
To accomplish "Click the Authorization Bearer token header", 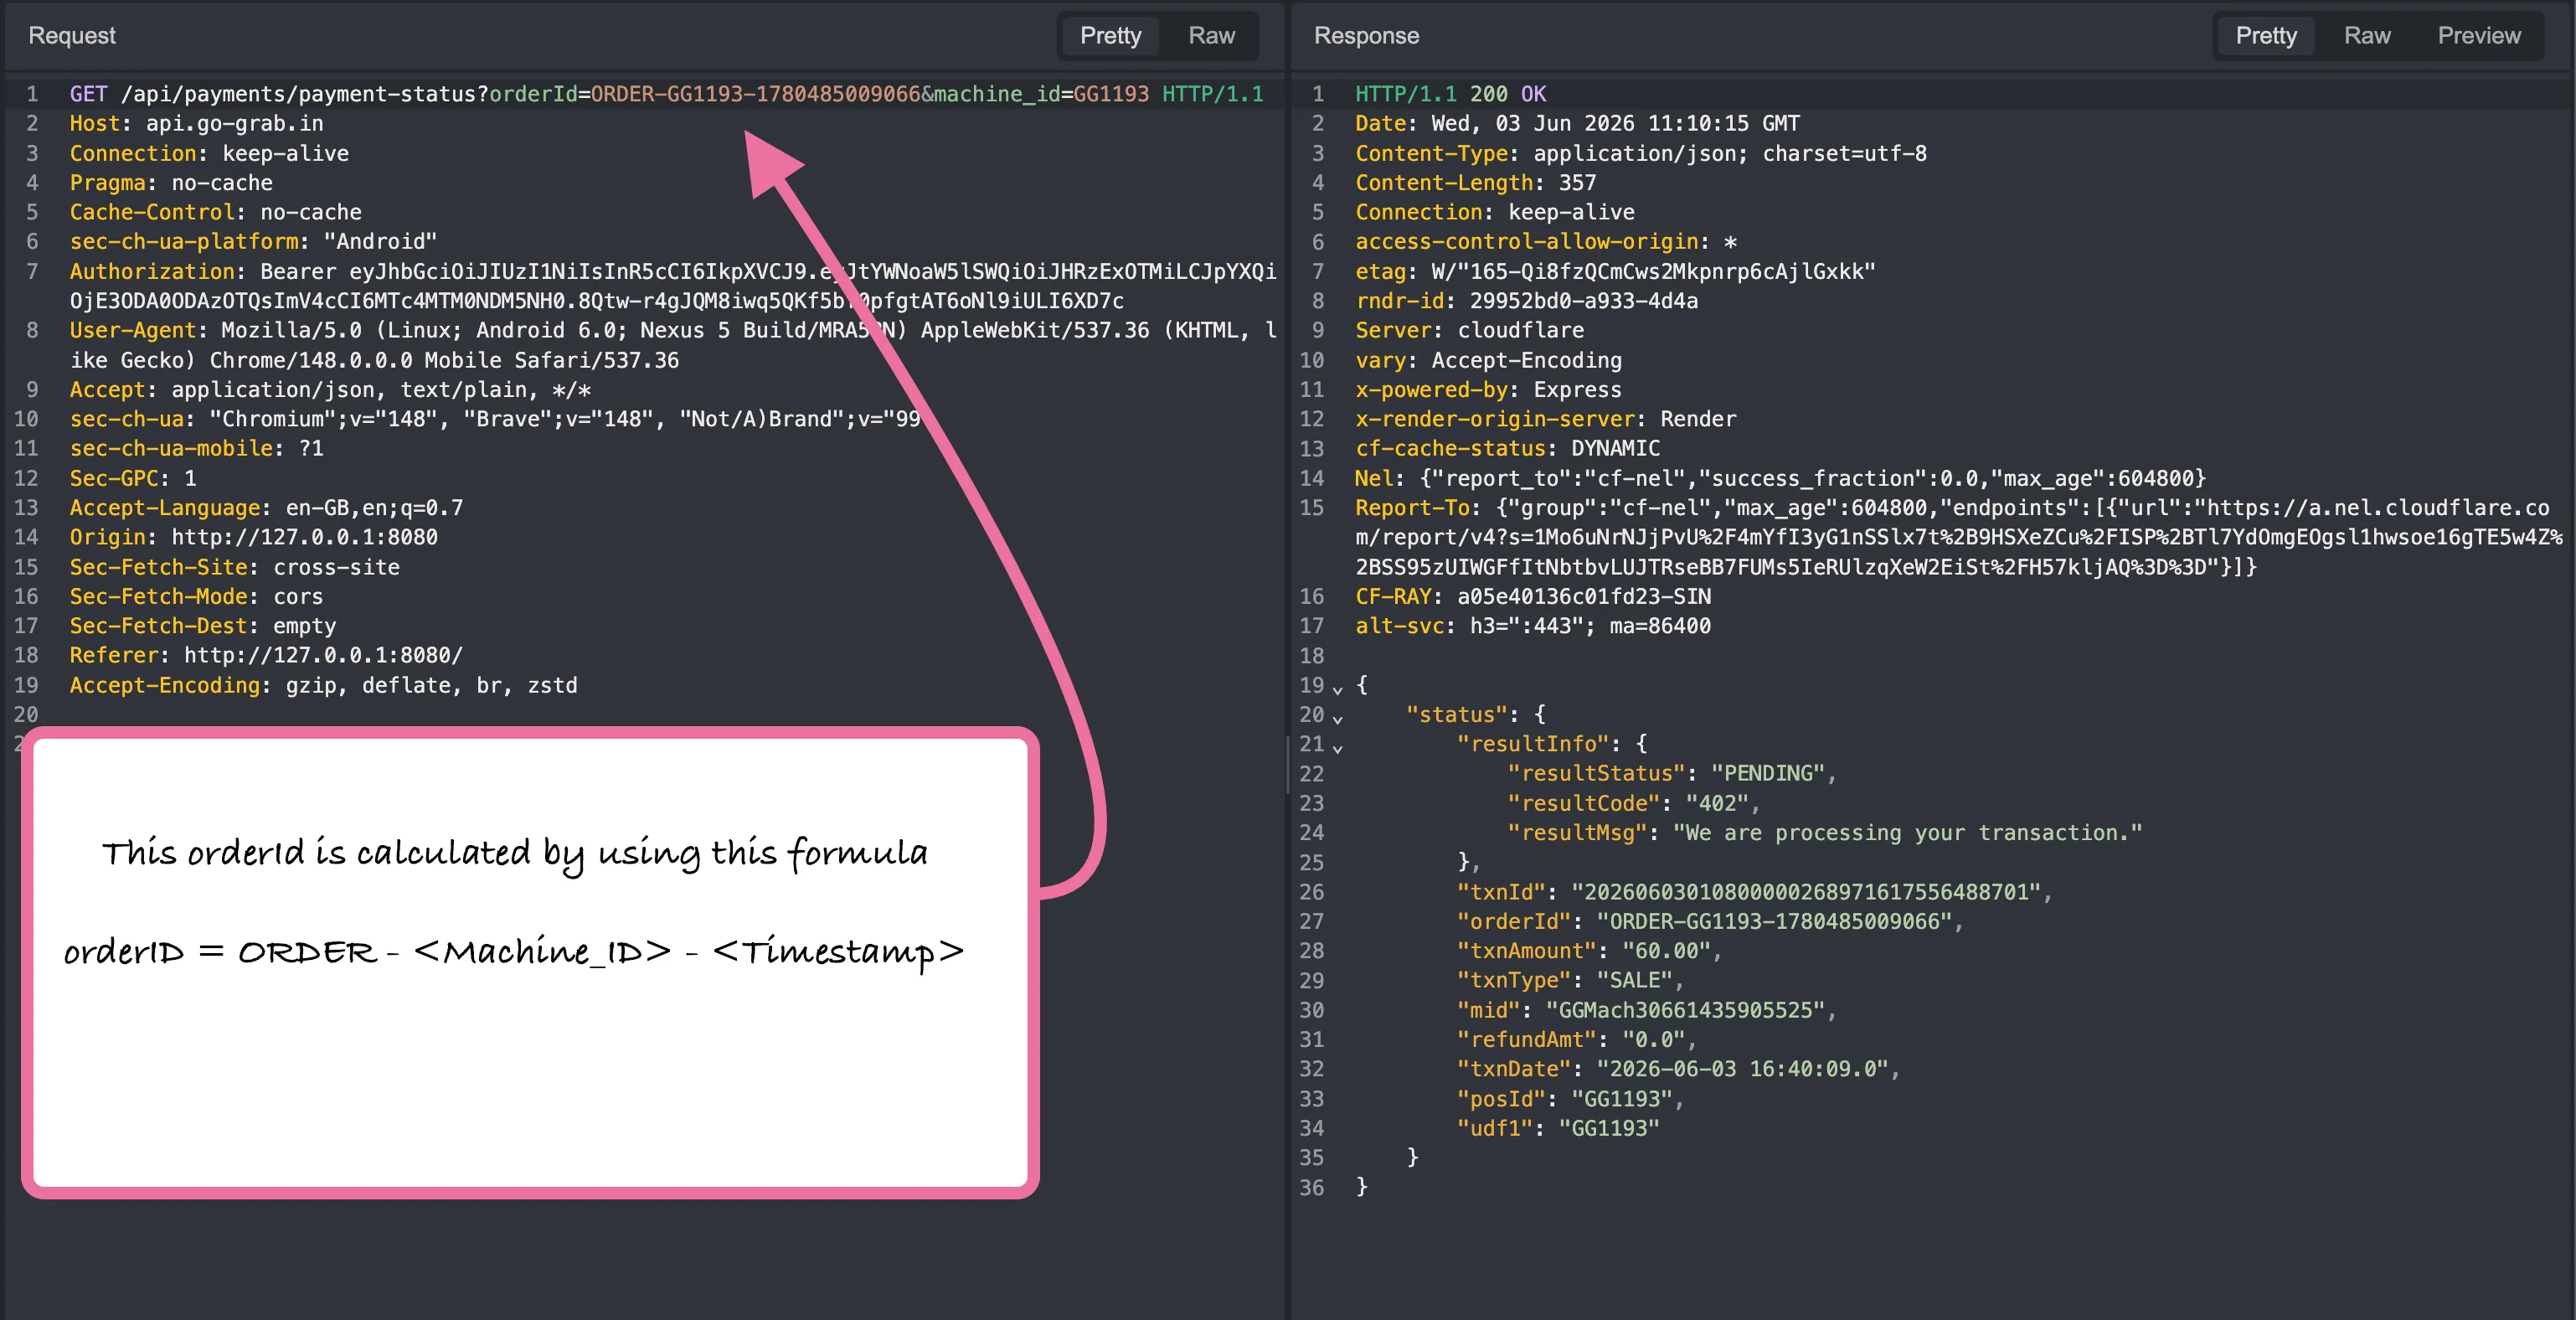I will pos(672,286).
